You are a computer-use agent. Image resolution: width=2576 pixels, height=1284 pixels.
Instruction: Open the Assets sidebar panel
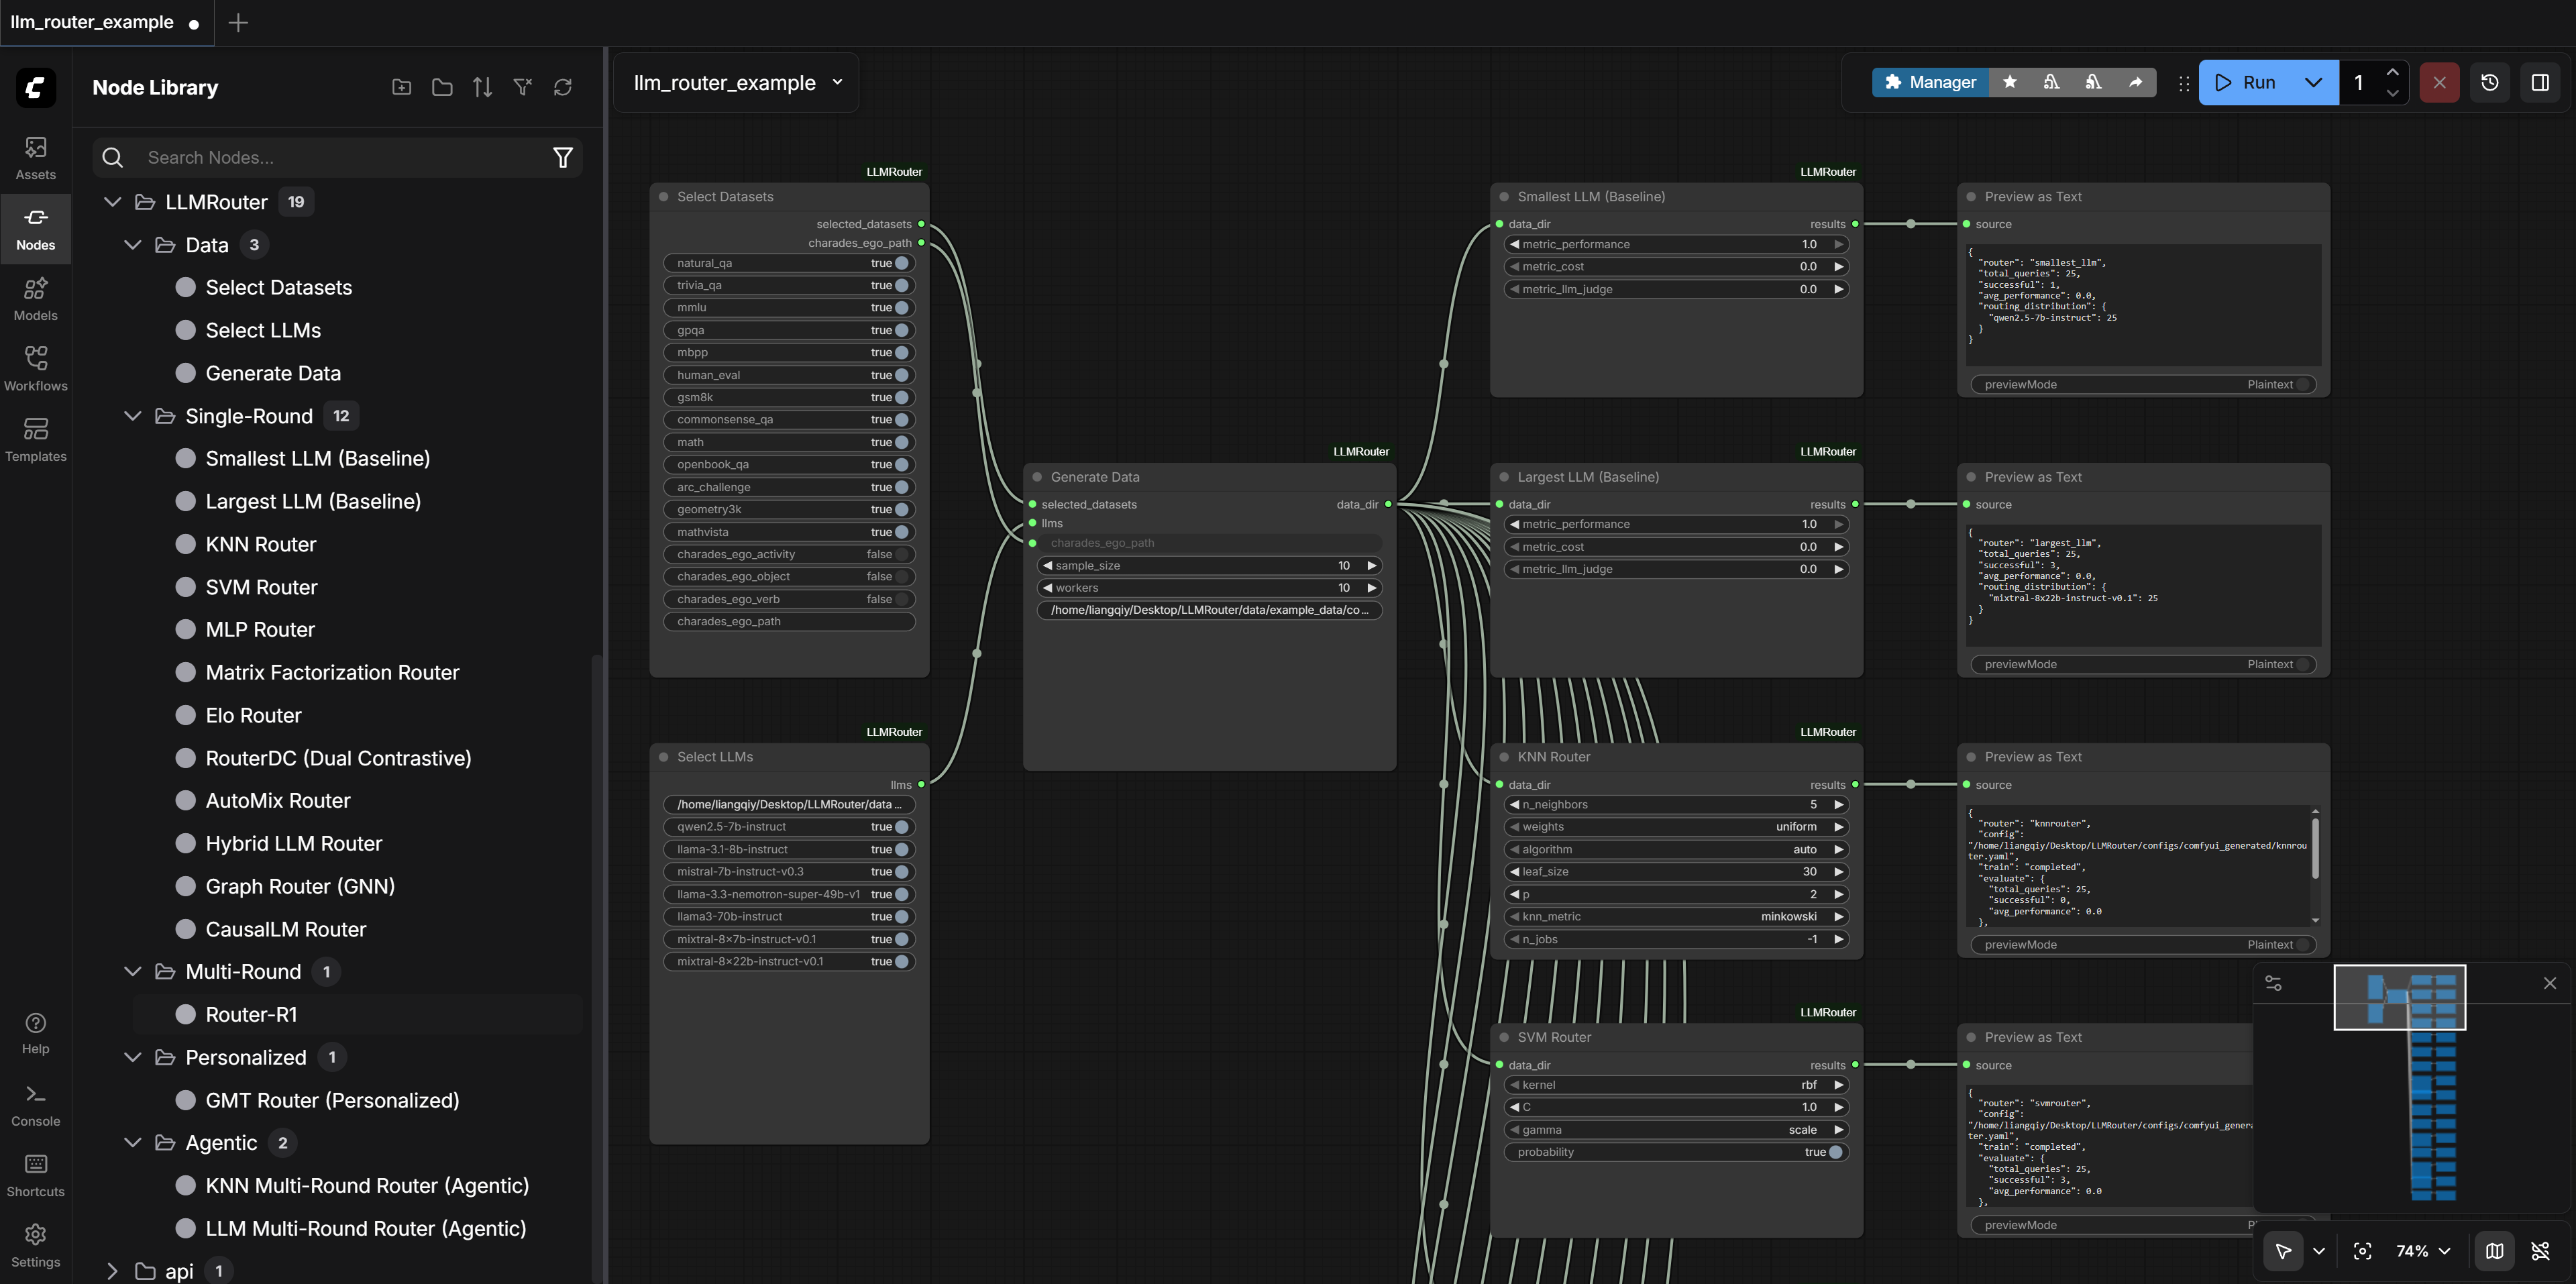pos(35,158)
